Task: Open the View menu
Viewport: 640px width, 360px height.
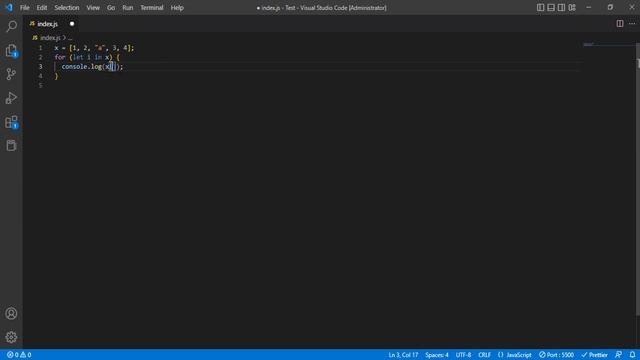Action: [x=93, y=7]
